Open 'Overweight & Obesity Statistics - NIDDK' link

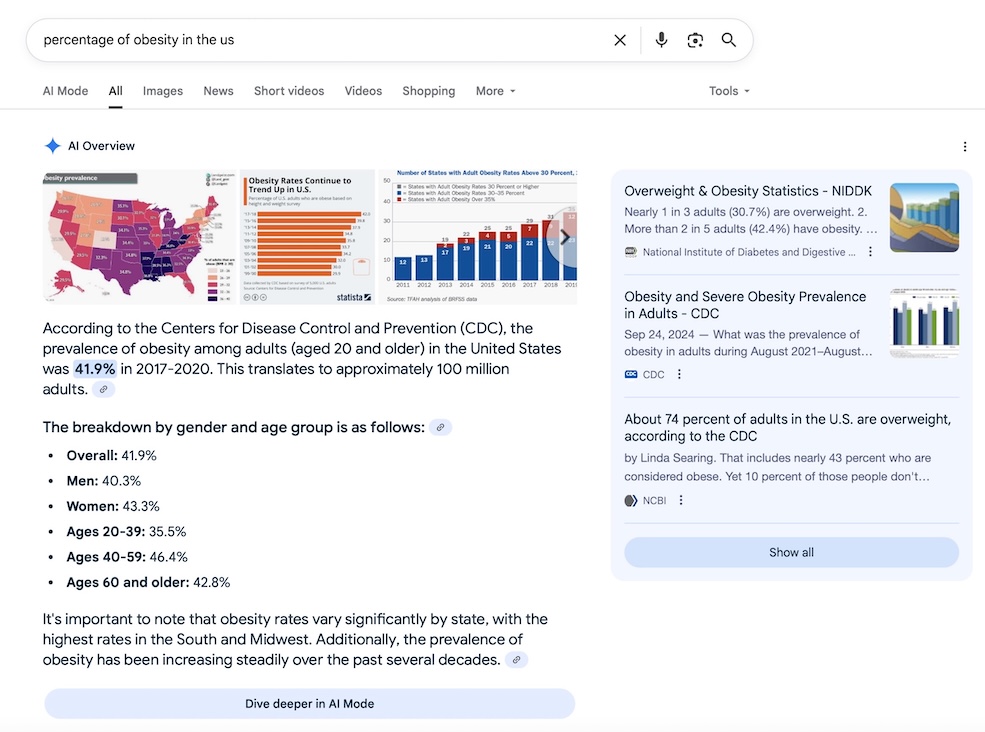pyautogui.click(x=748, y=191)
